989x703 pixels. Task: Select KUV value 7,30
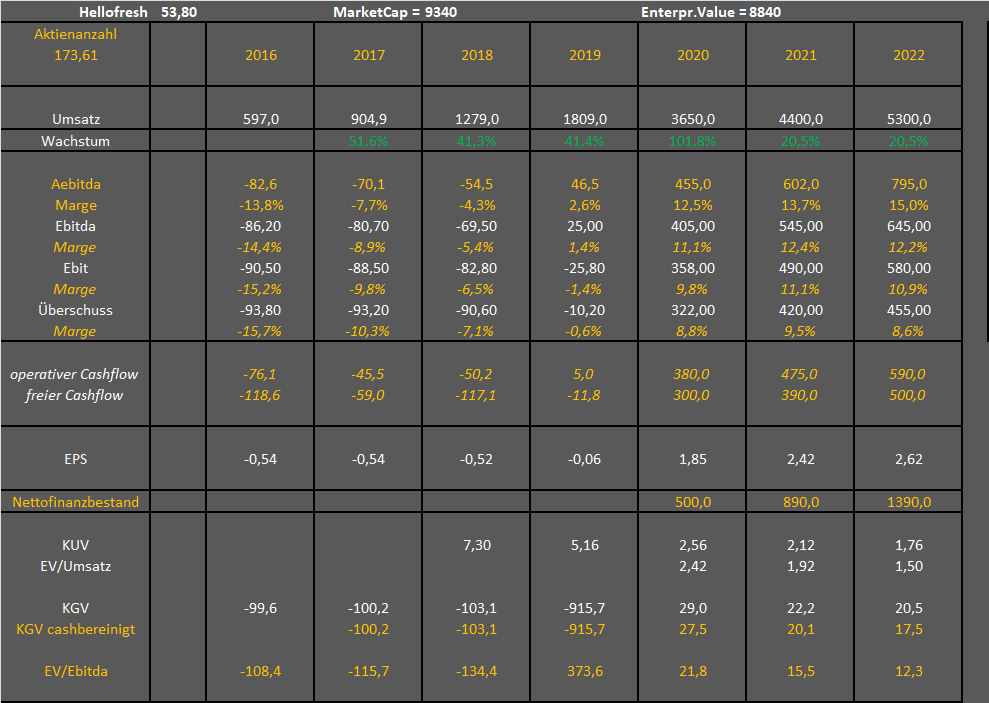pyautogui.click(x=477, y=545)
